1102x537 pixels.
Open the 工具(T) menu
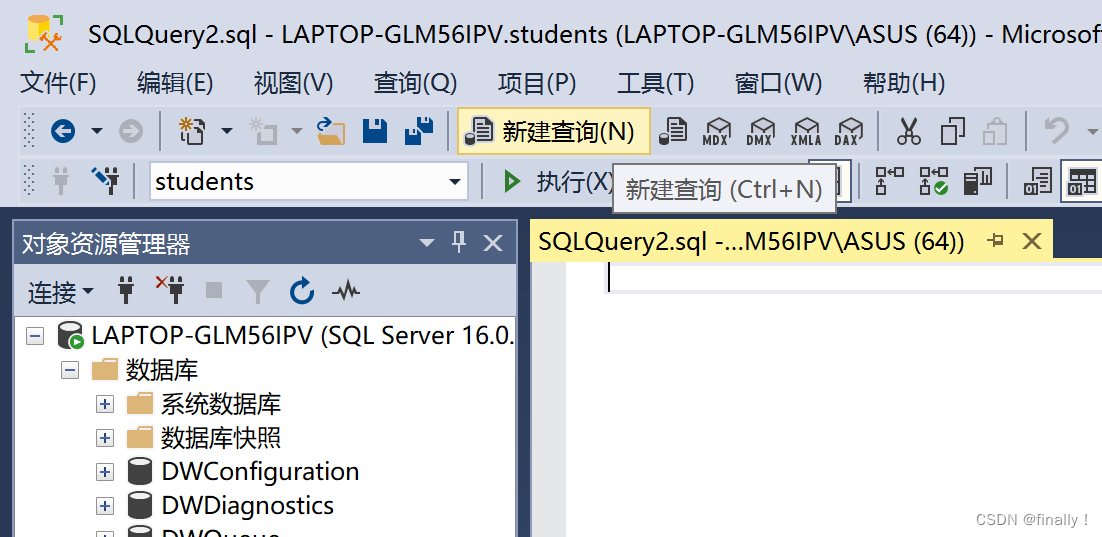(x=656, y=84)
